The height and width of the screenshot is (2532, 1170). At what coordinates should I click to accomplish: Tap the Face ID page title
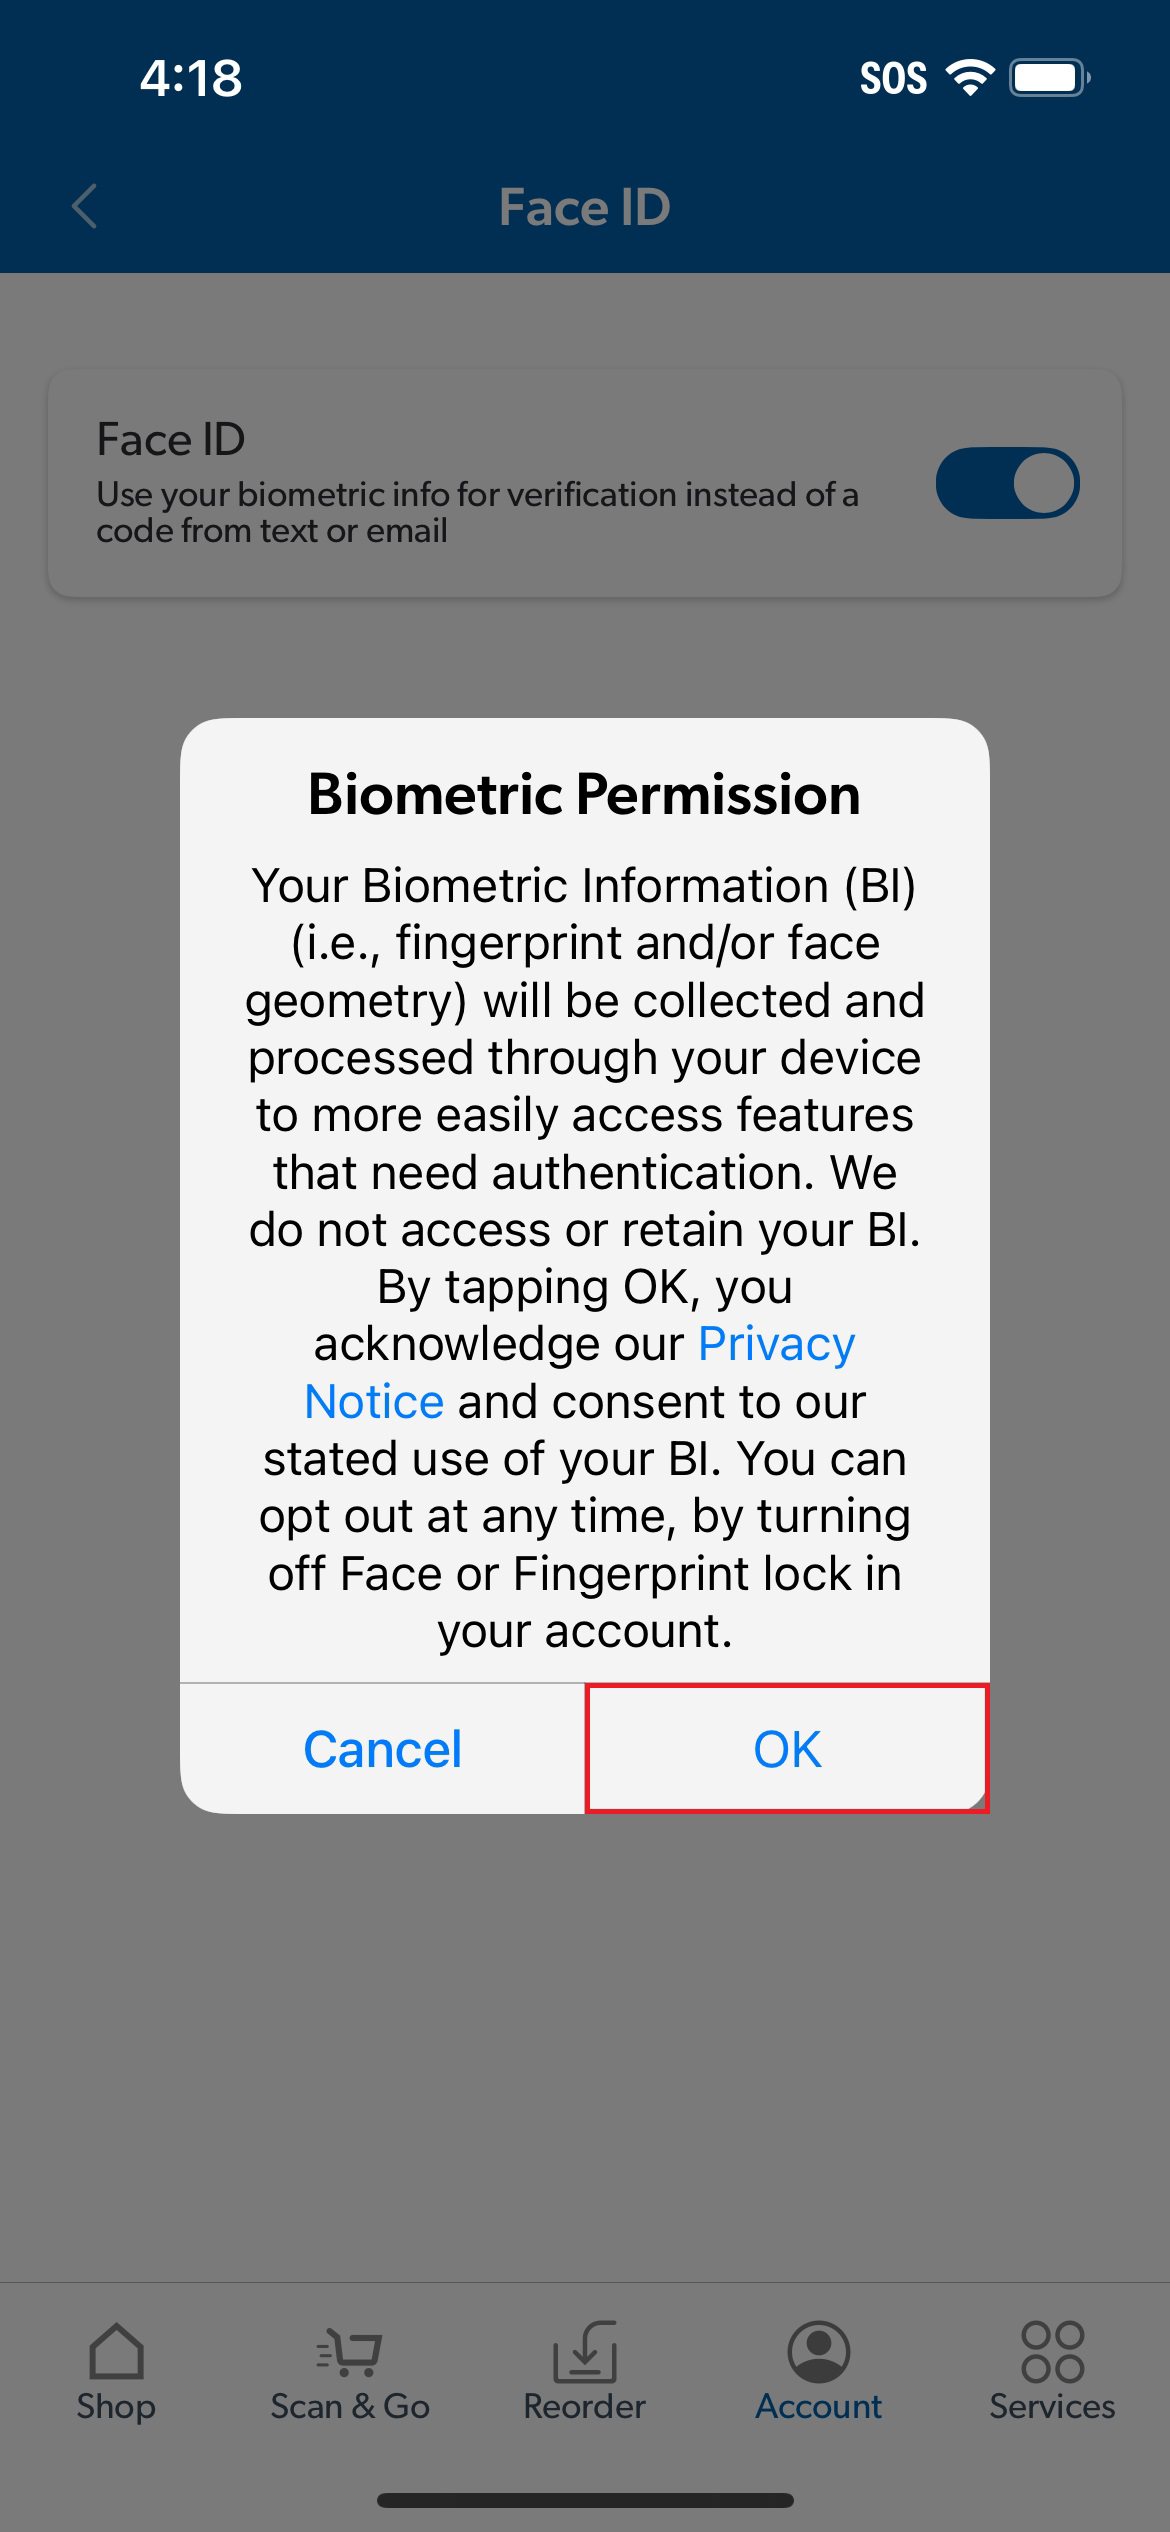pos(585,207)
